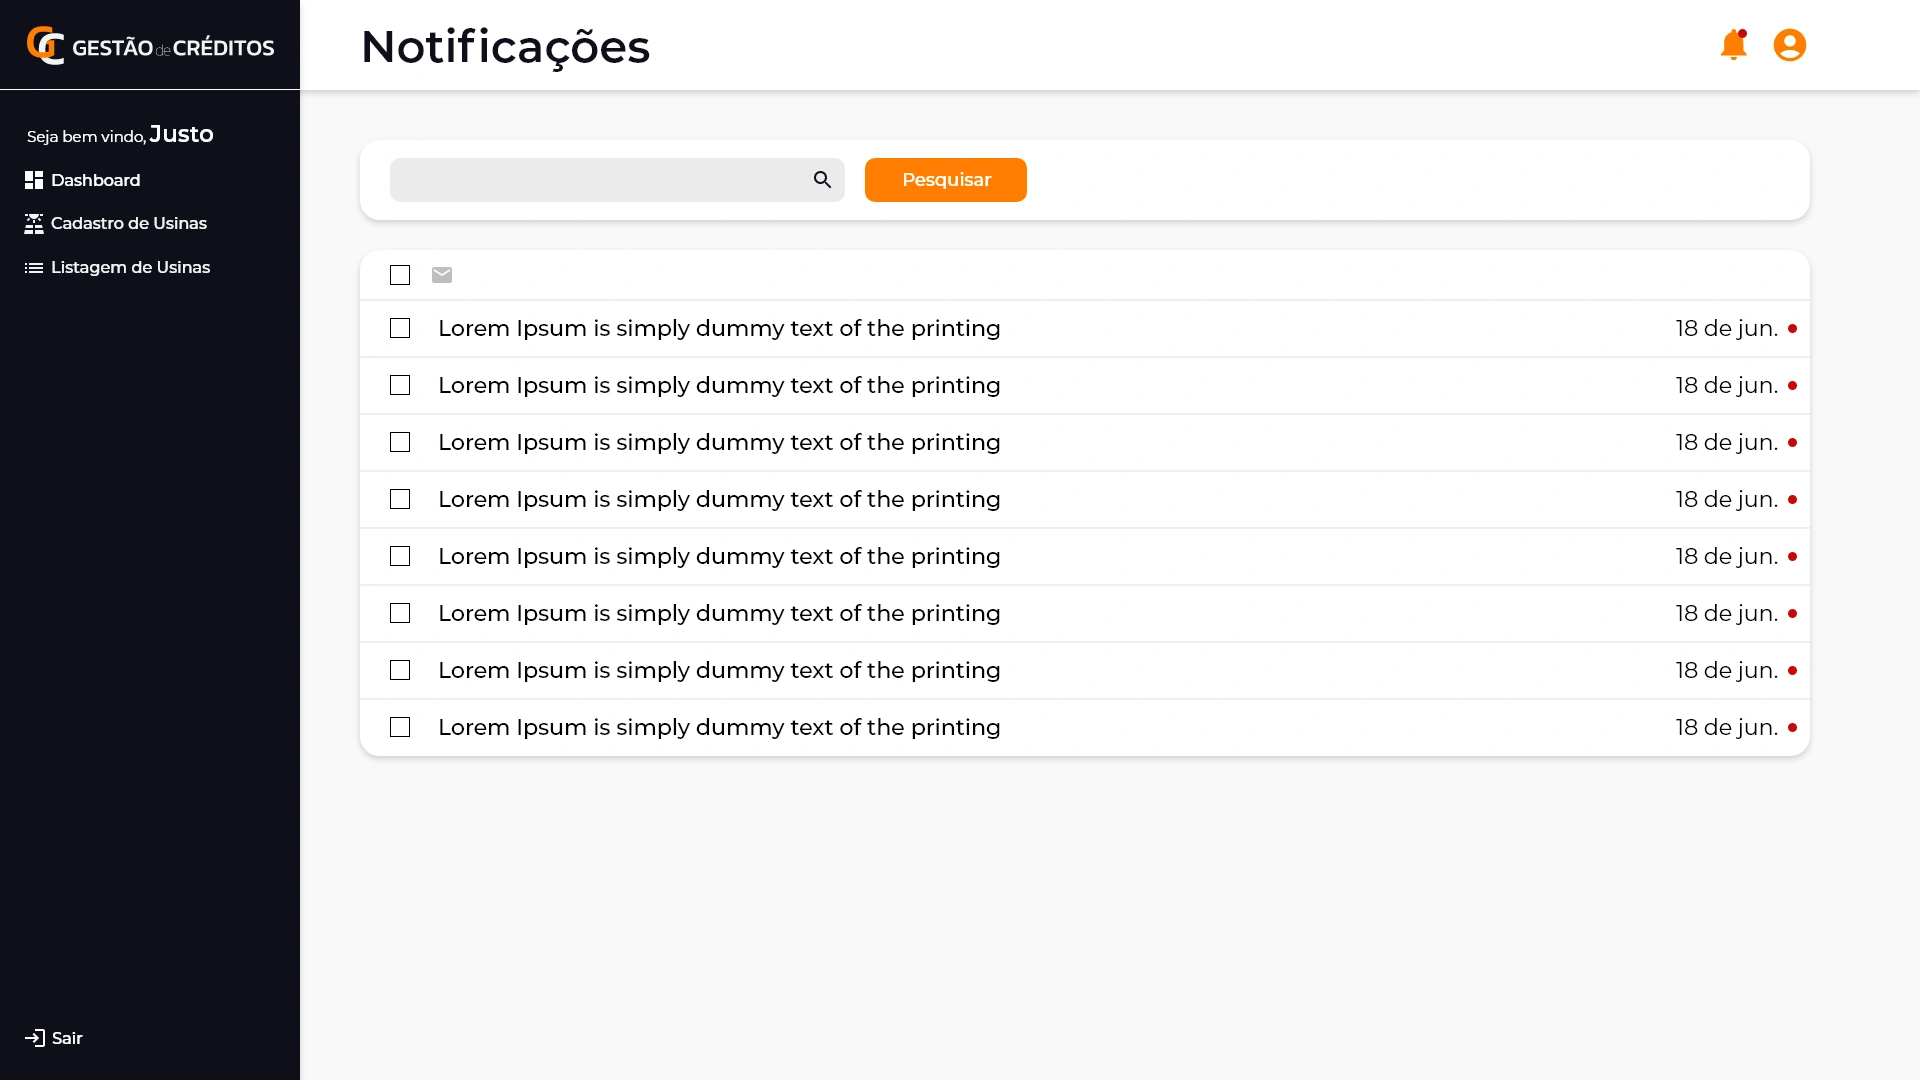Viewport: 1920px width, 1080px height.
Task: Click the Cadastro de Usinas sidebar icon
Action: [34, 224]
